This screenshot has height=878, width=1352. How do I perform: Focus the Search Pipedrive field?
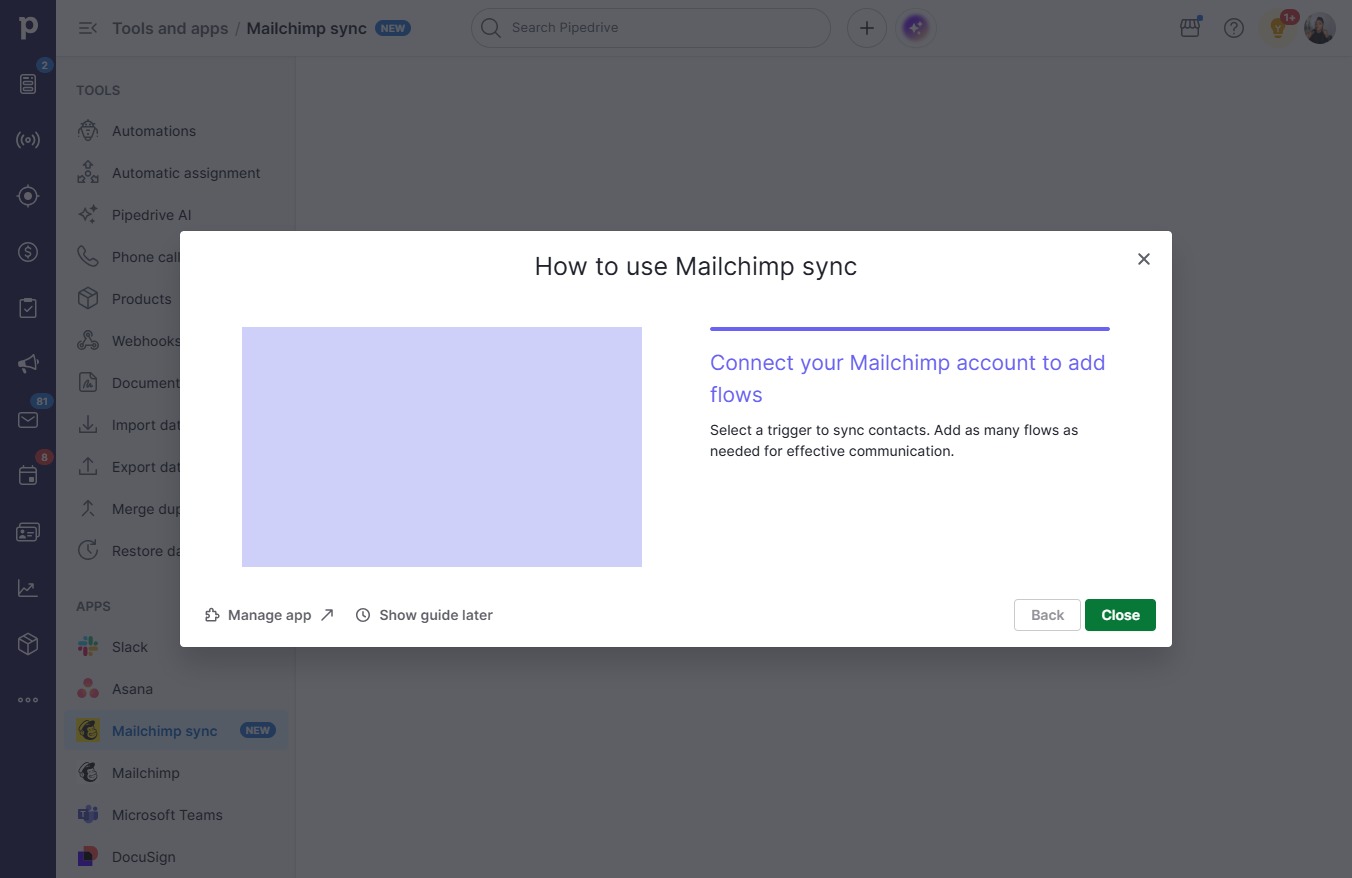651,28
